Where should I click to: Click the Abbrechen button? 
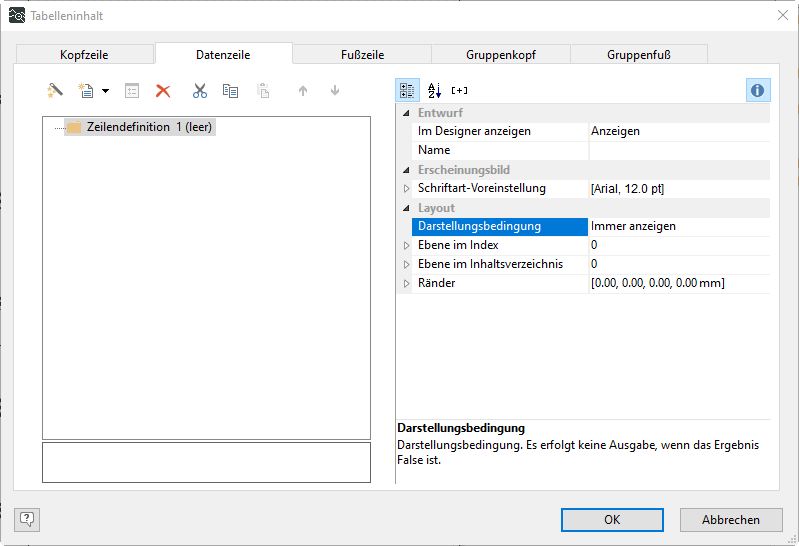tap(730, 520)
